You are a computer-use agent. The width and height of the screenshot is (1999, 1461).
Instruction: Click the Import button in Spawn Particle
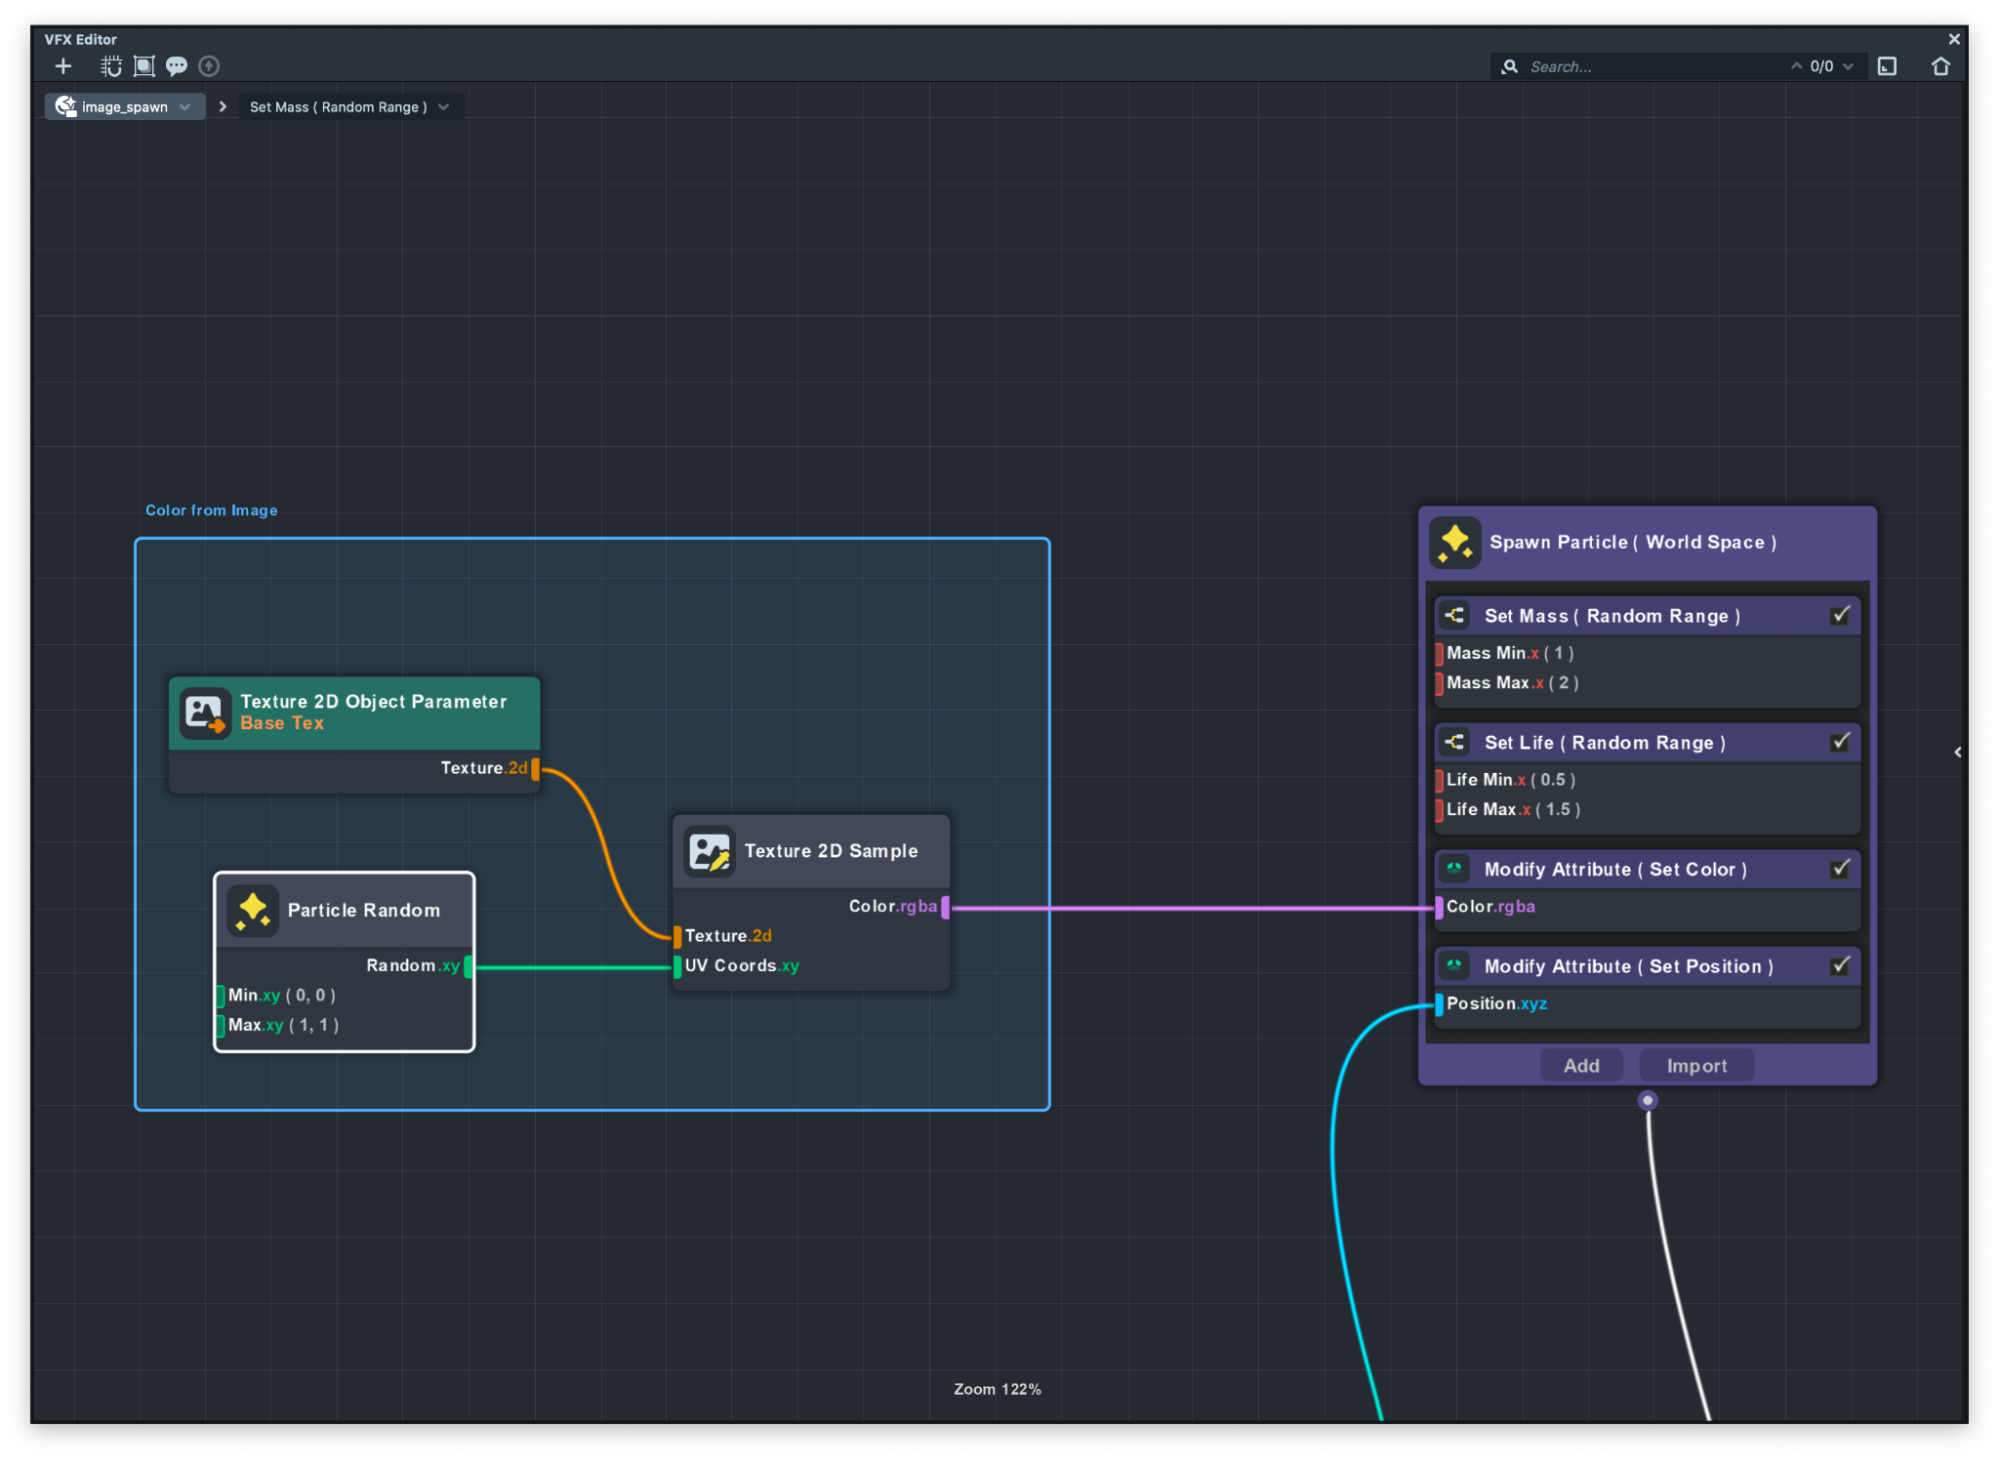pyautogui.click(x=1696, y=1066)
